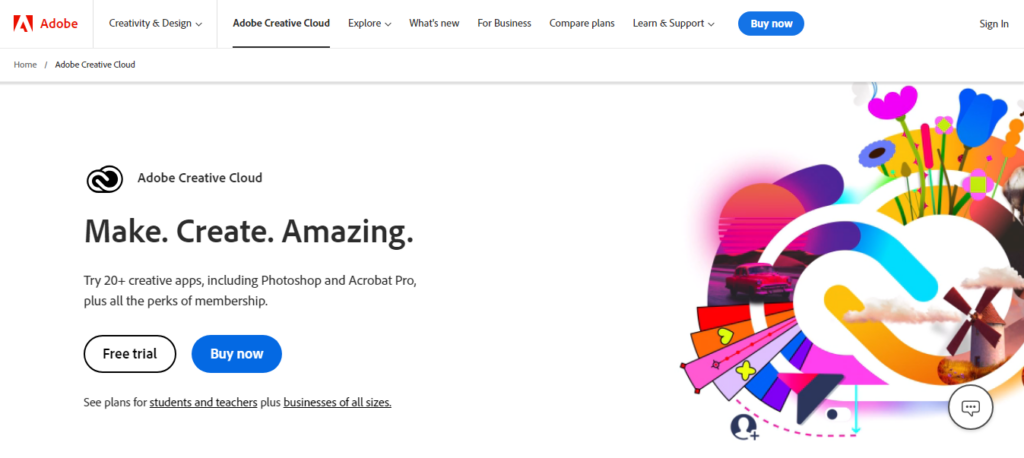This screenshot has width=1024, height=458.
Task: Click the hero Buy now button below the headline
Action: [236, 354]
